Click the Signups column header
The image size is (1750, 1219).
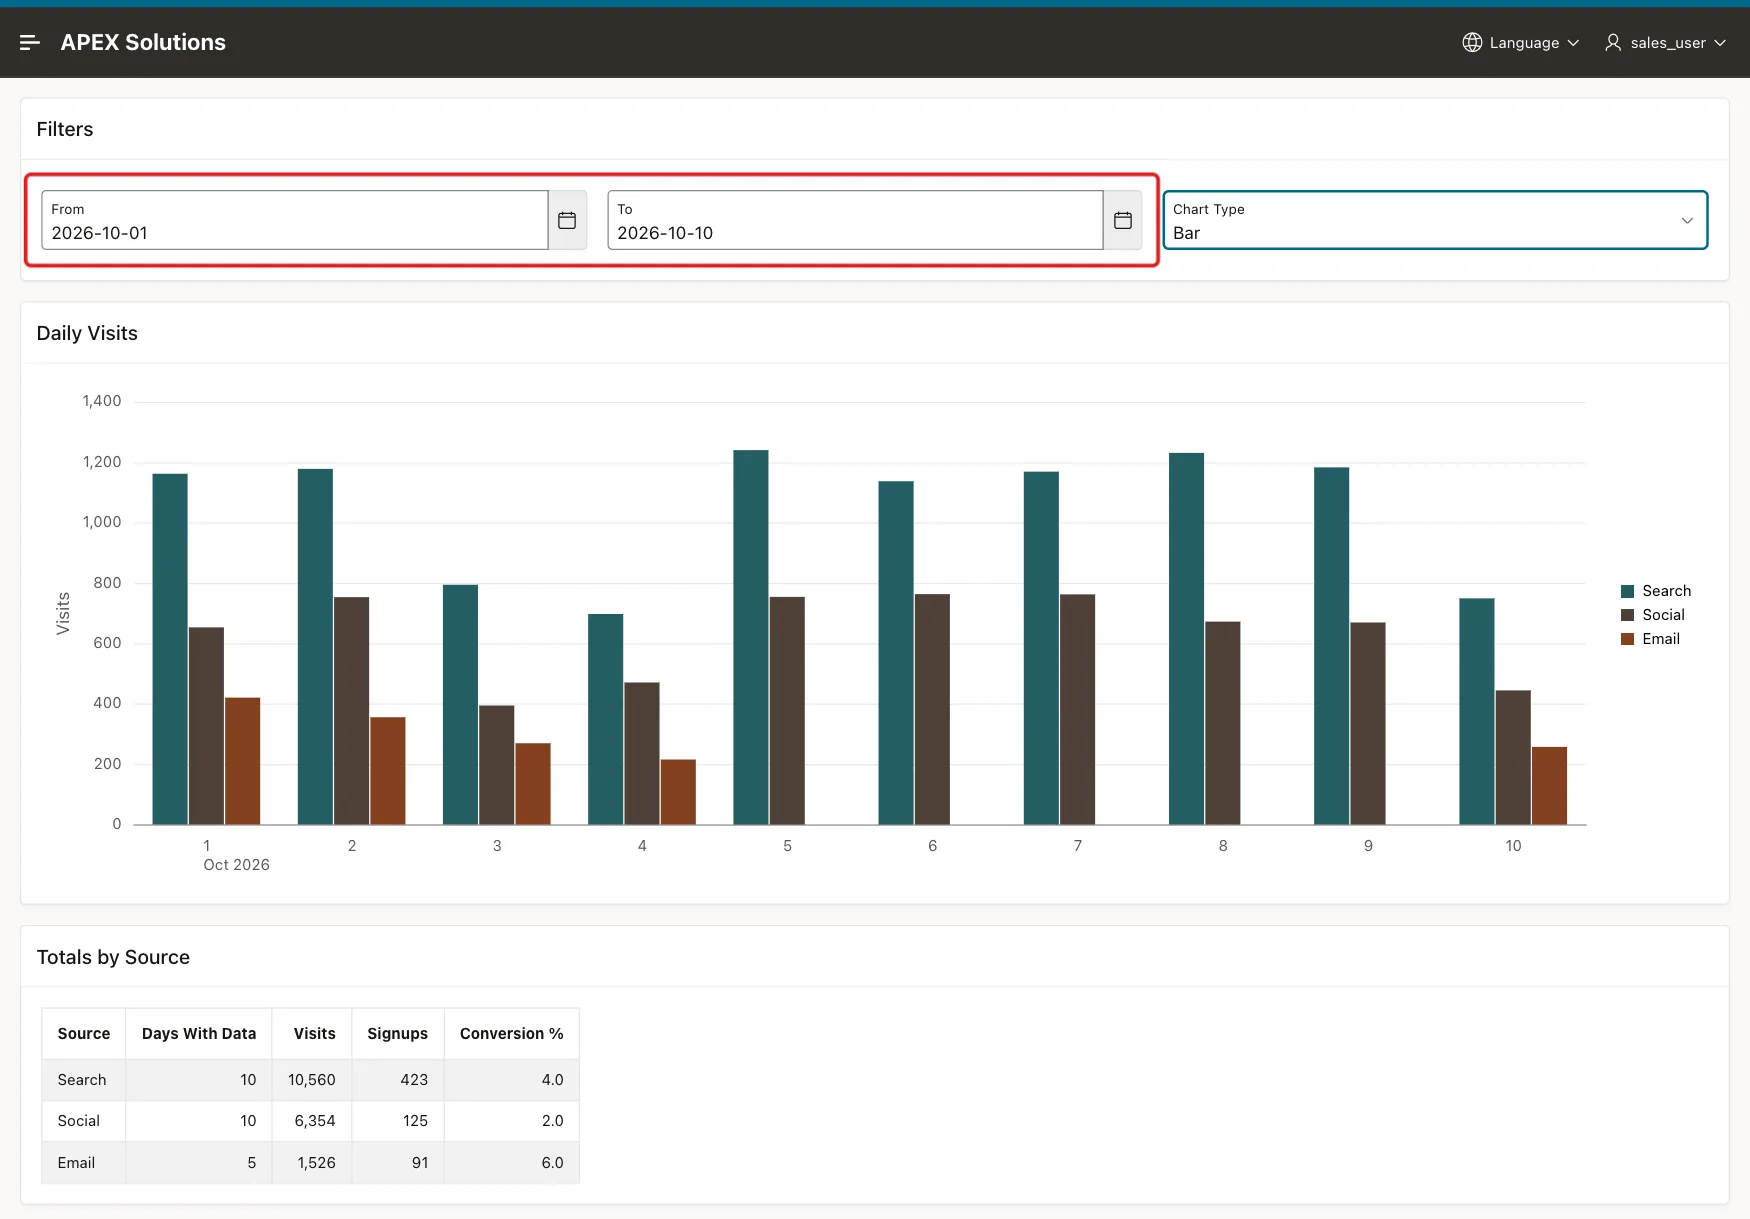click(x=397, y=1034)
